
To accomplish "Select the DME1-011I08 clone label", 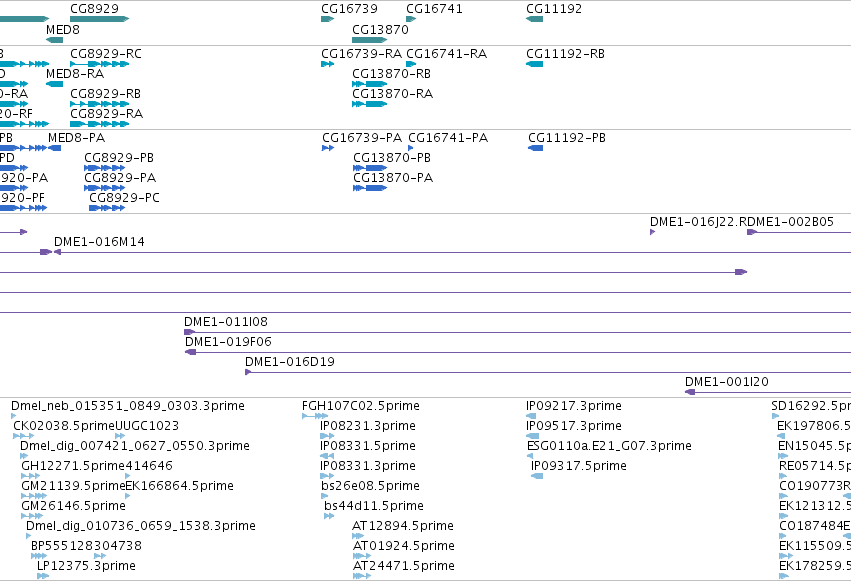I will 226,322.
